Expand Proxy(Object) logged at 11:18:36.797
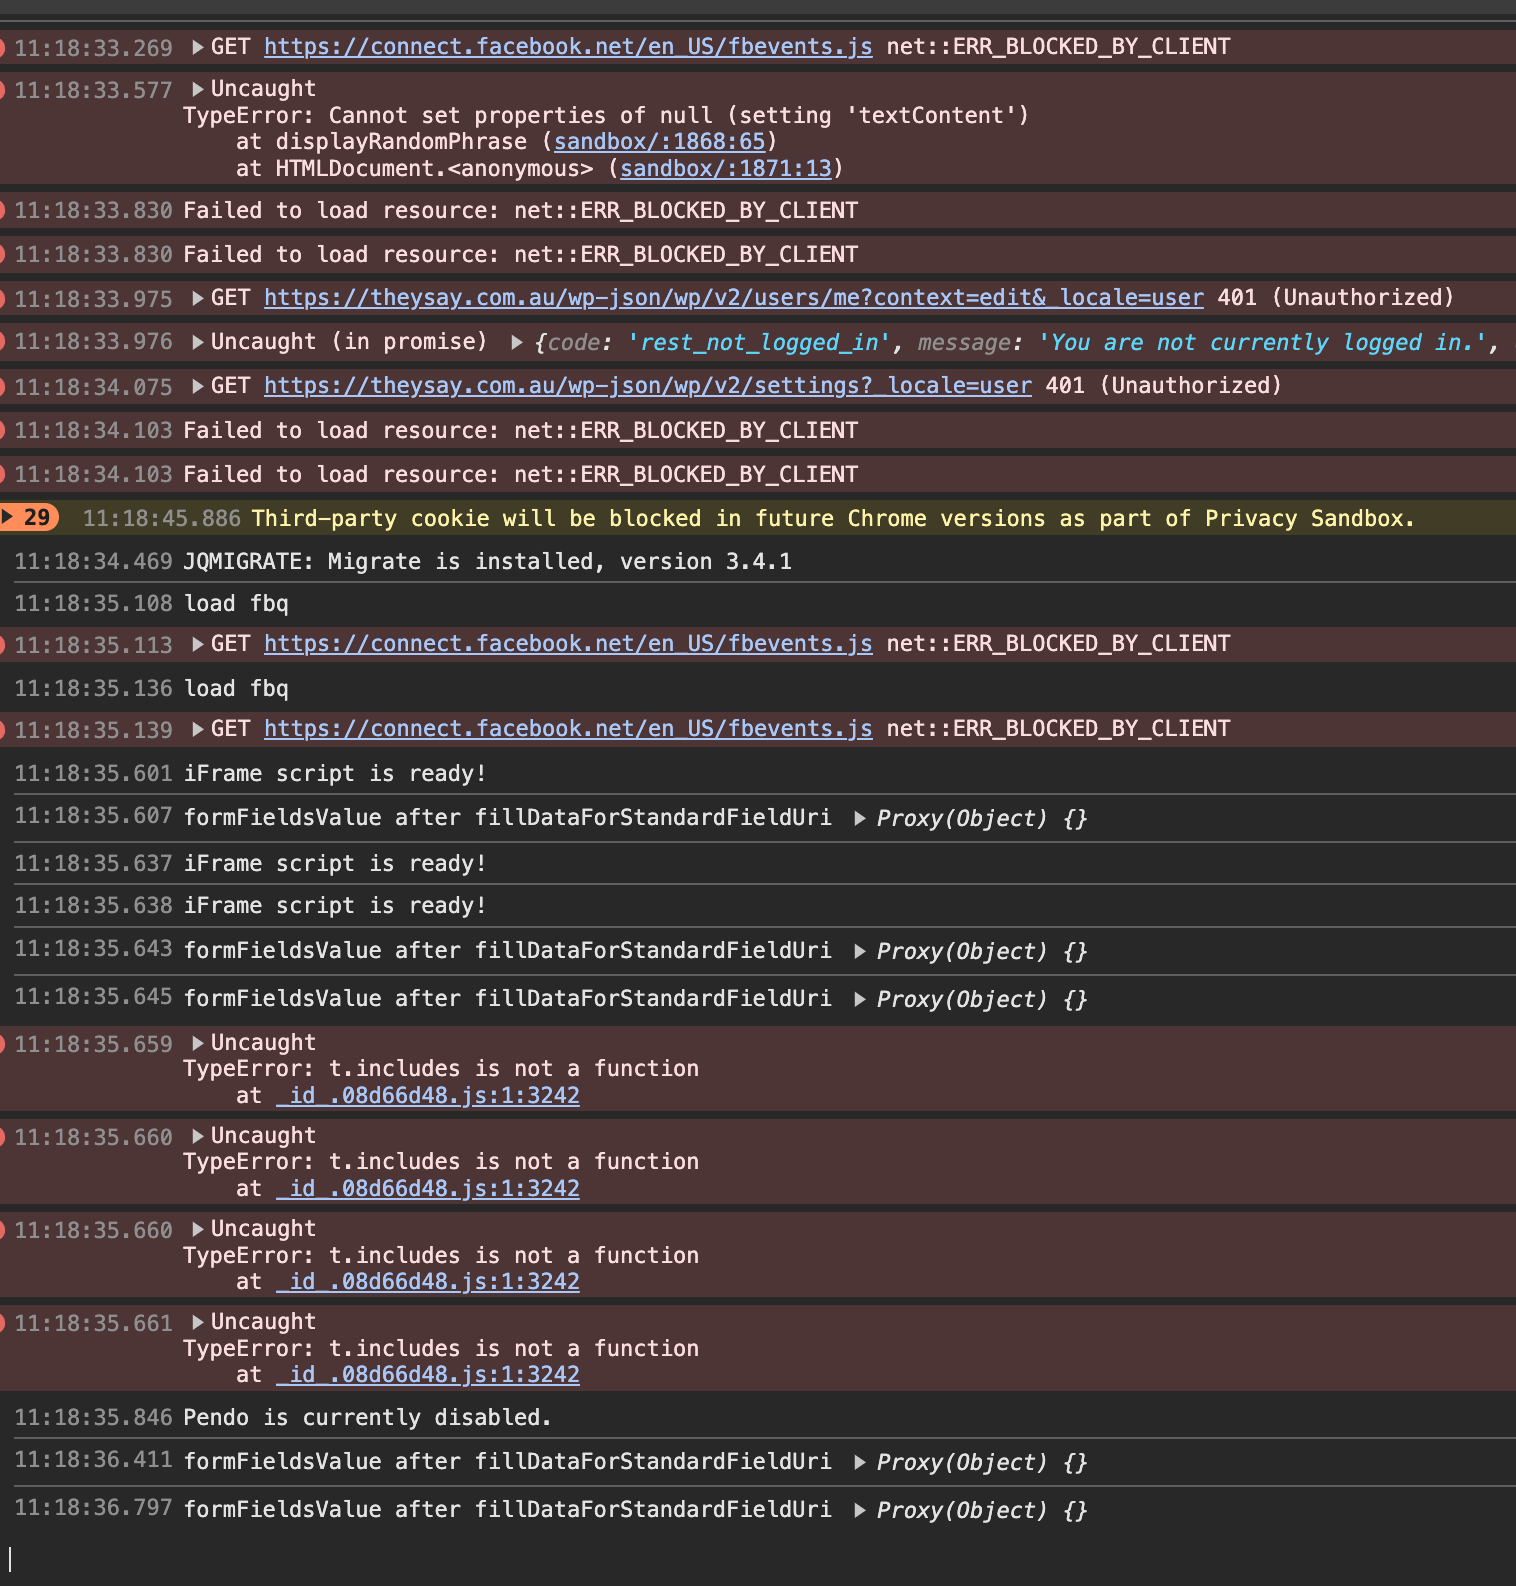Screen dimensions: 1516x1586 859,1510
